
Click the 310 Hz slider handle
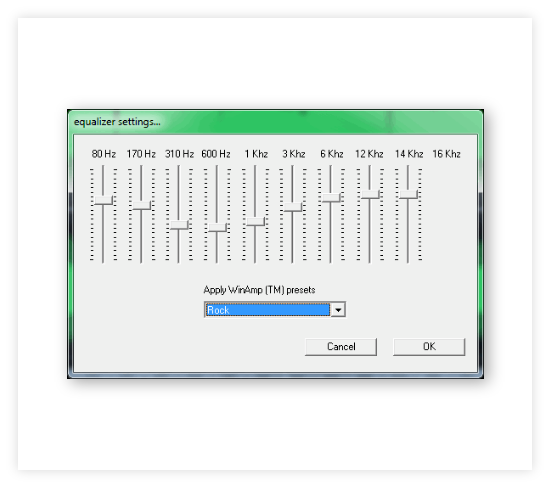179,225
